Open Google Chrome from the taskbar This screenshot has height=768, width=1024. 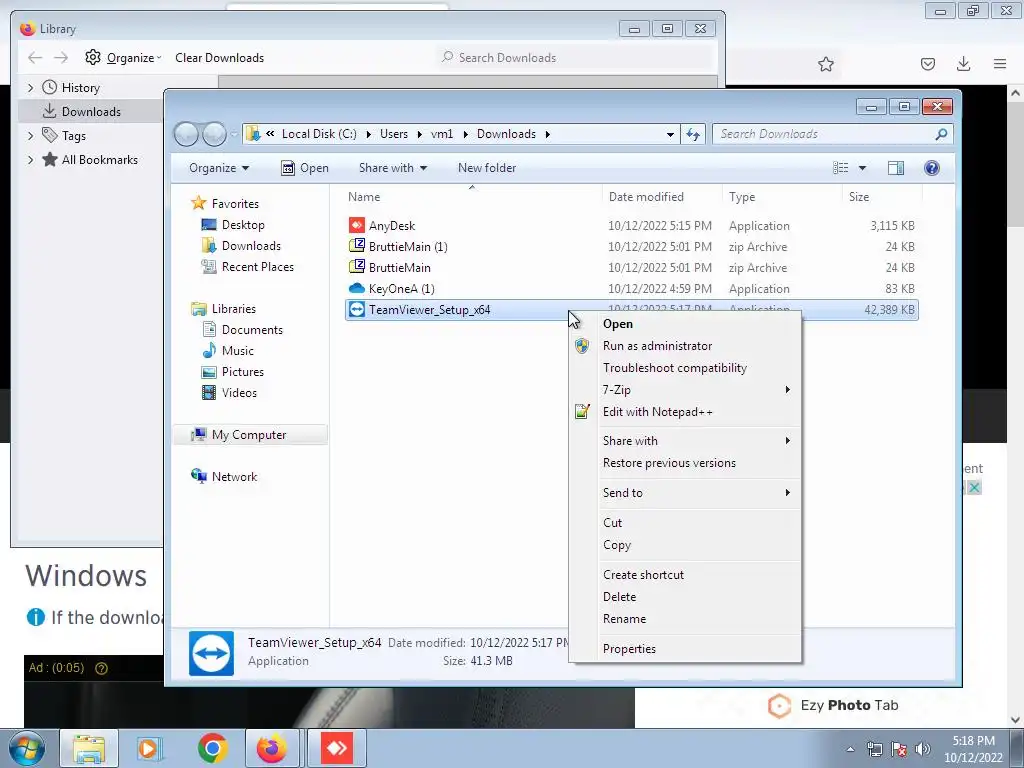click(212, 748)
